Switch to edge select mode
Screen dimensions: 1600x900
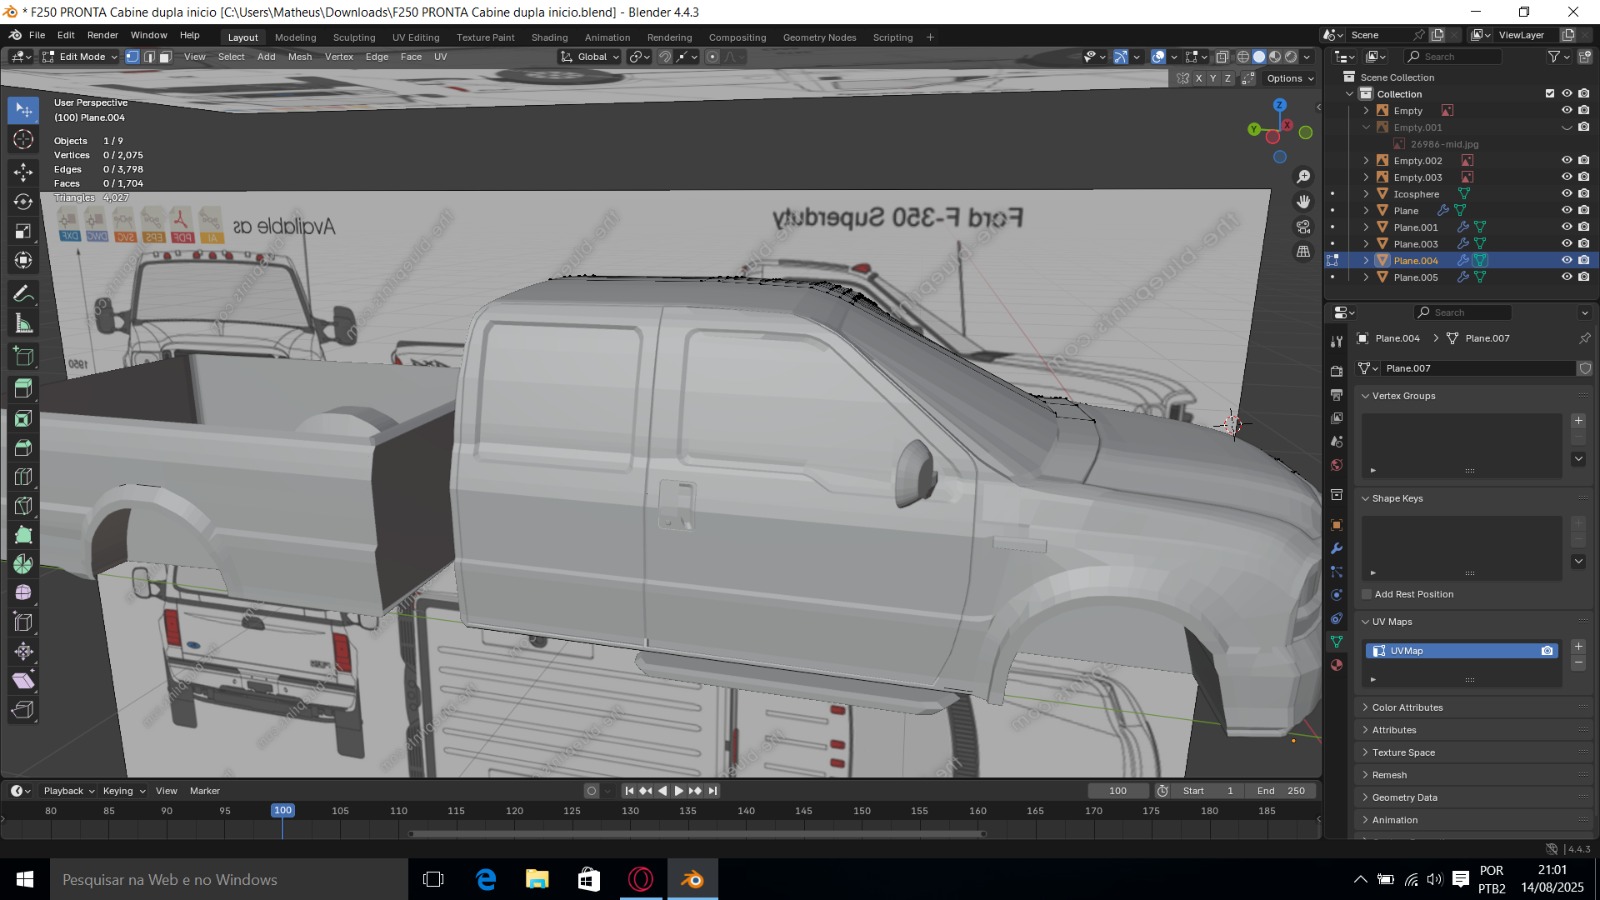point(149,57)
